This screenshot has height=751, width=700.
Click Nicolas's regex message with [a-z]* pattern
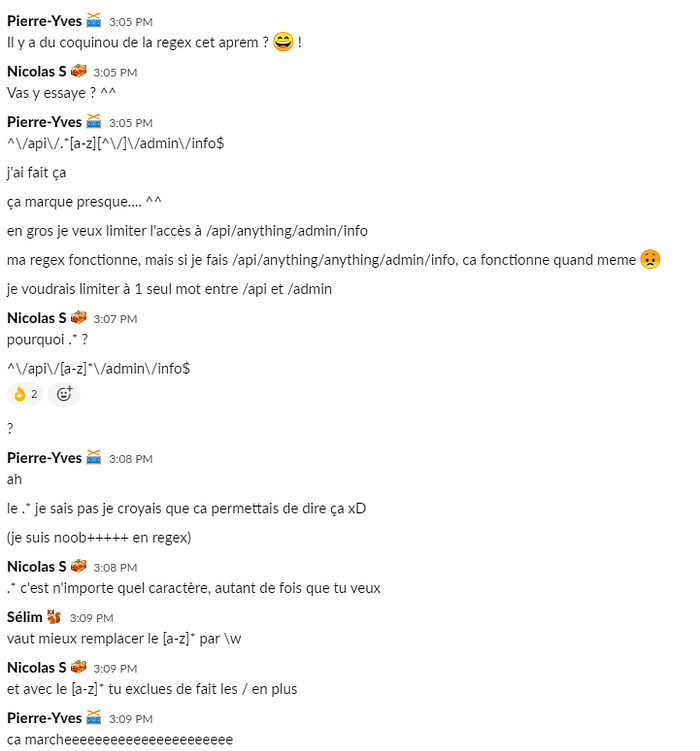99,368
